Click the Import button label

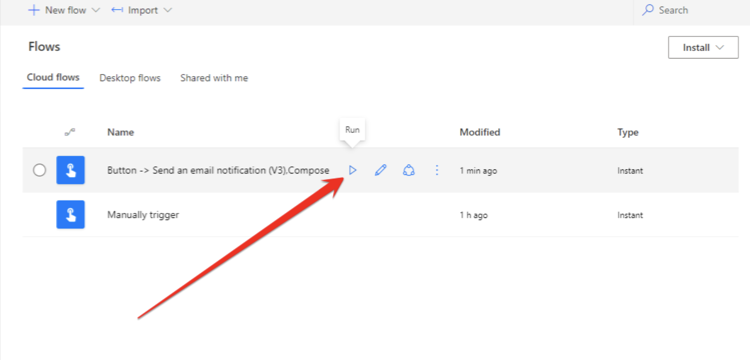143,10
